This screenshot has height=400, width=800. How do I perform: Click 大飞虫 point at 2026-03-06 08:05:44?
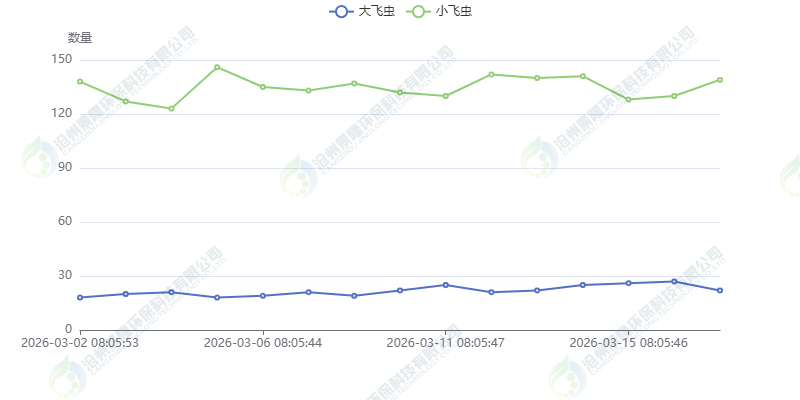coord(263,295)
